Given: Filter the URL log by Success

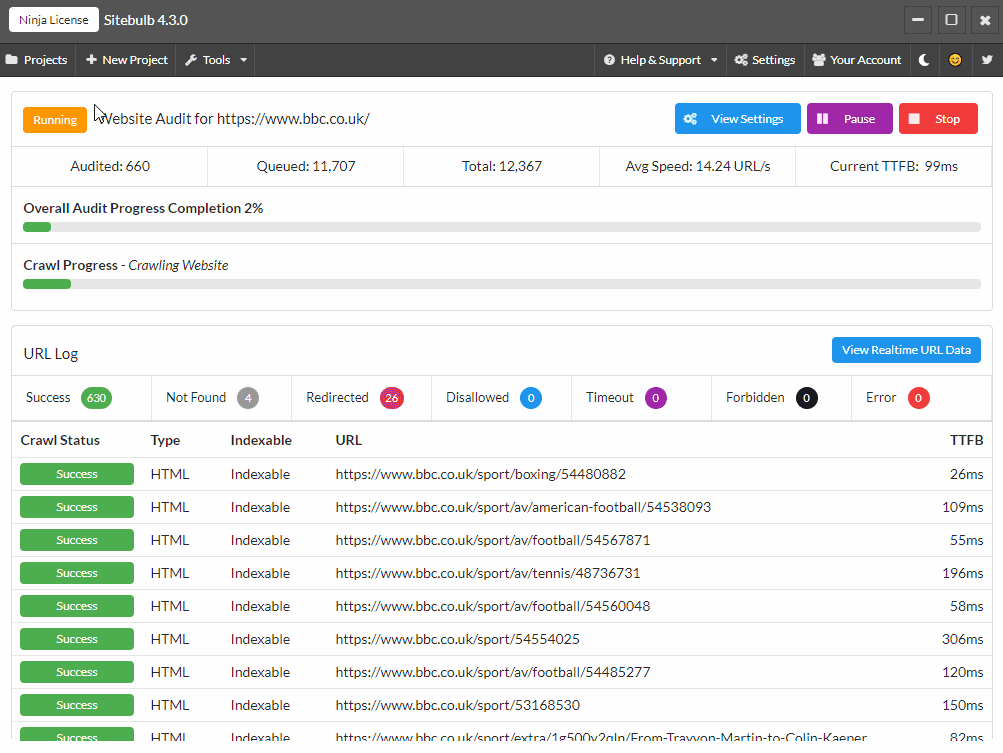Looking at the screenshot, I should (81, 398).
